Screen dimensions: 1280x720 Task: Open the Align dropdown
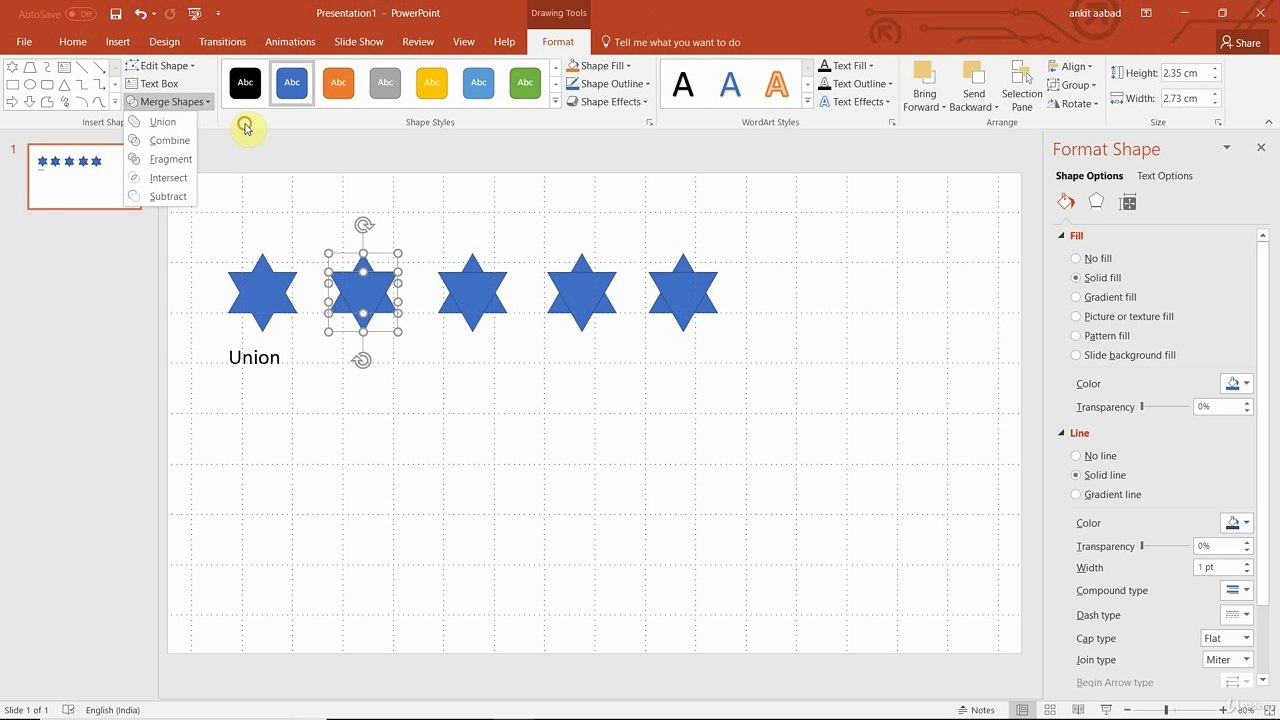[x=1070, y=67]
